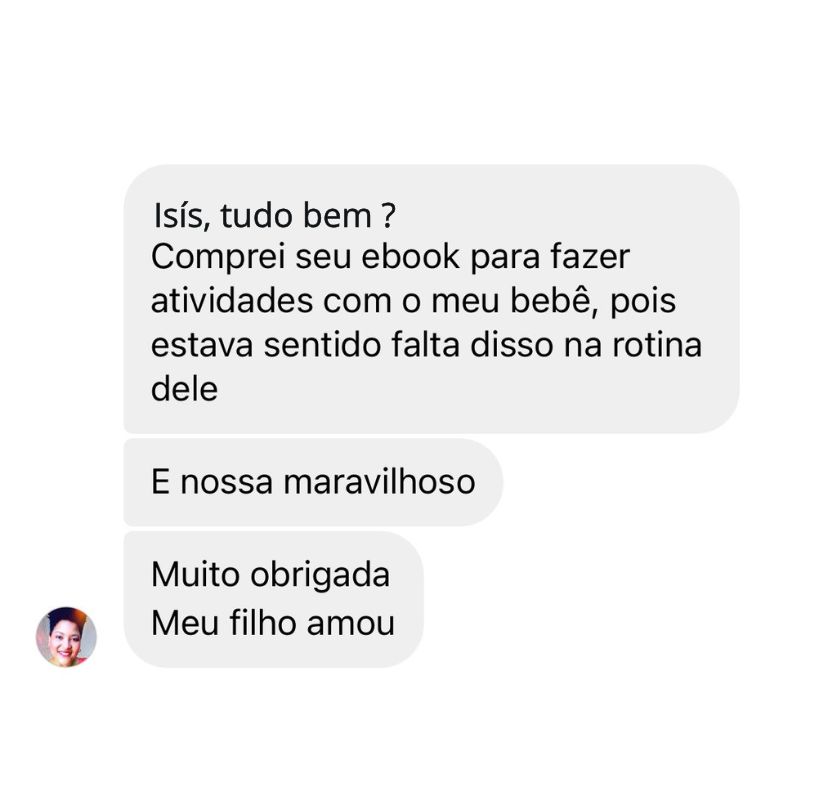Click the word 'maravilhoso' in the second bubble
The image size is (828, 800).
click(x=379, y=482)
